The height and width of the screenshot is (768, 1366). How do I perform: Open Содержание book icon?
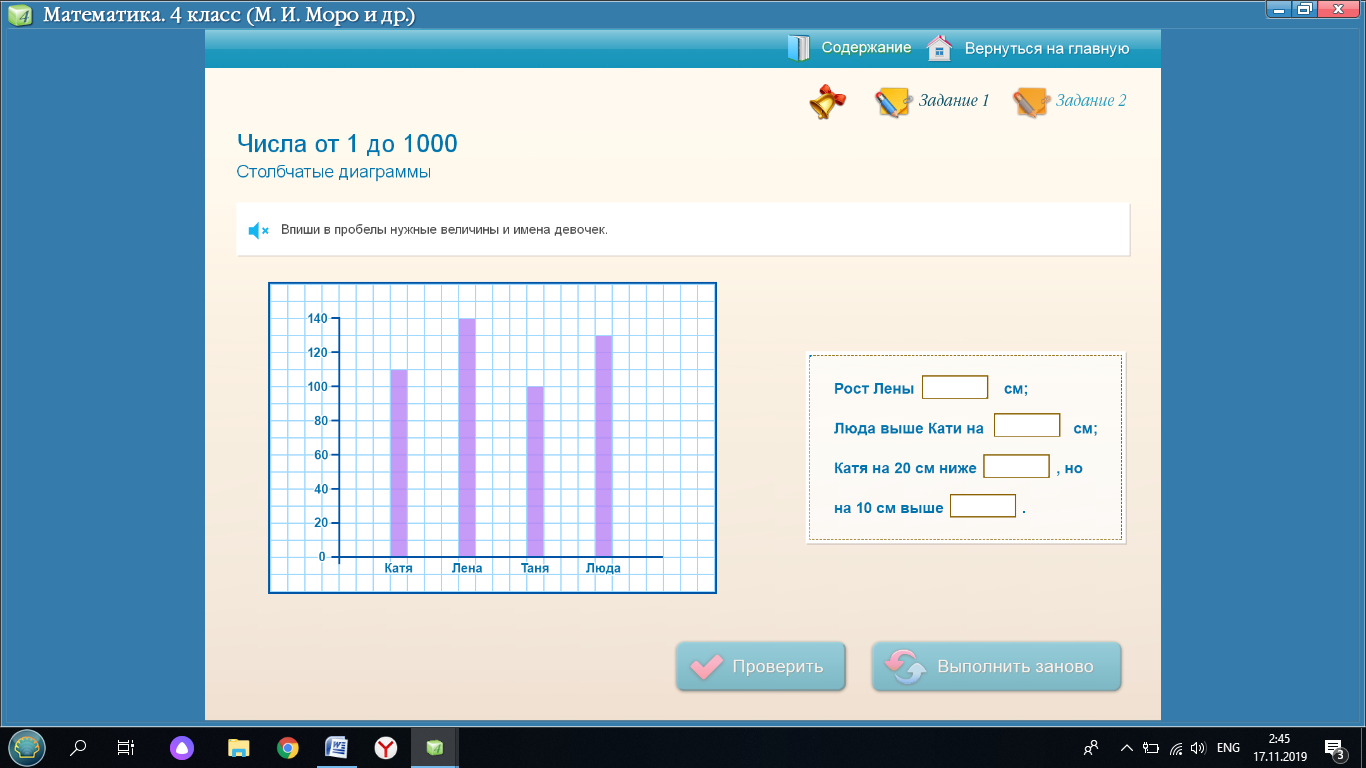[x=798, y=48]
